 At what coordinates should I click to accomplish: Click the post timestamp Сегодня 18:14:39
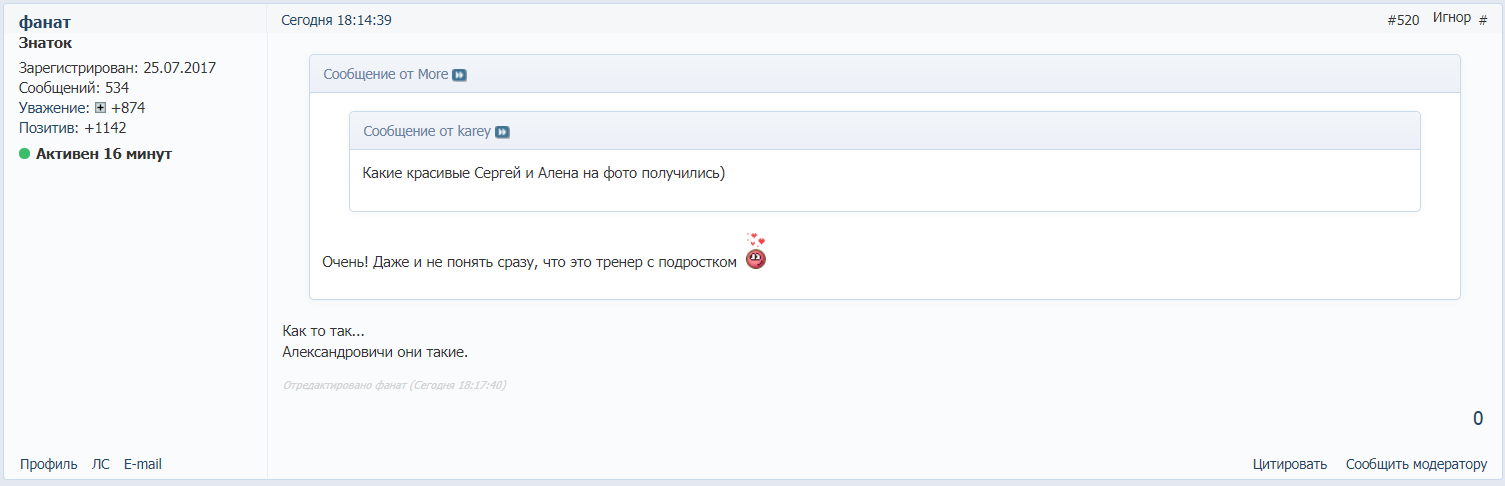pos(335,20)
